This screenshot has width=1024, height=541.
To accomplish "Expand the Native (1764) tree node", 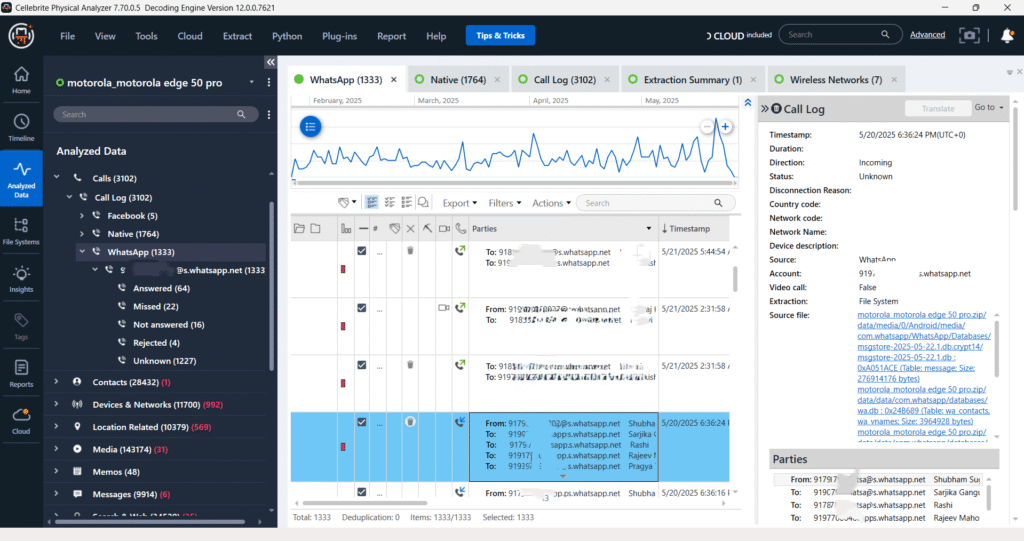I will 82,234.
